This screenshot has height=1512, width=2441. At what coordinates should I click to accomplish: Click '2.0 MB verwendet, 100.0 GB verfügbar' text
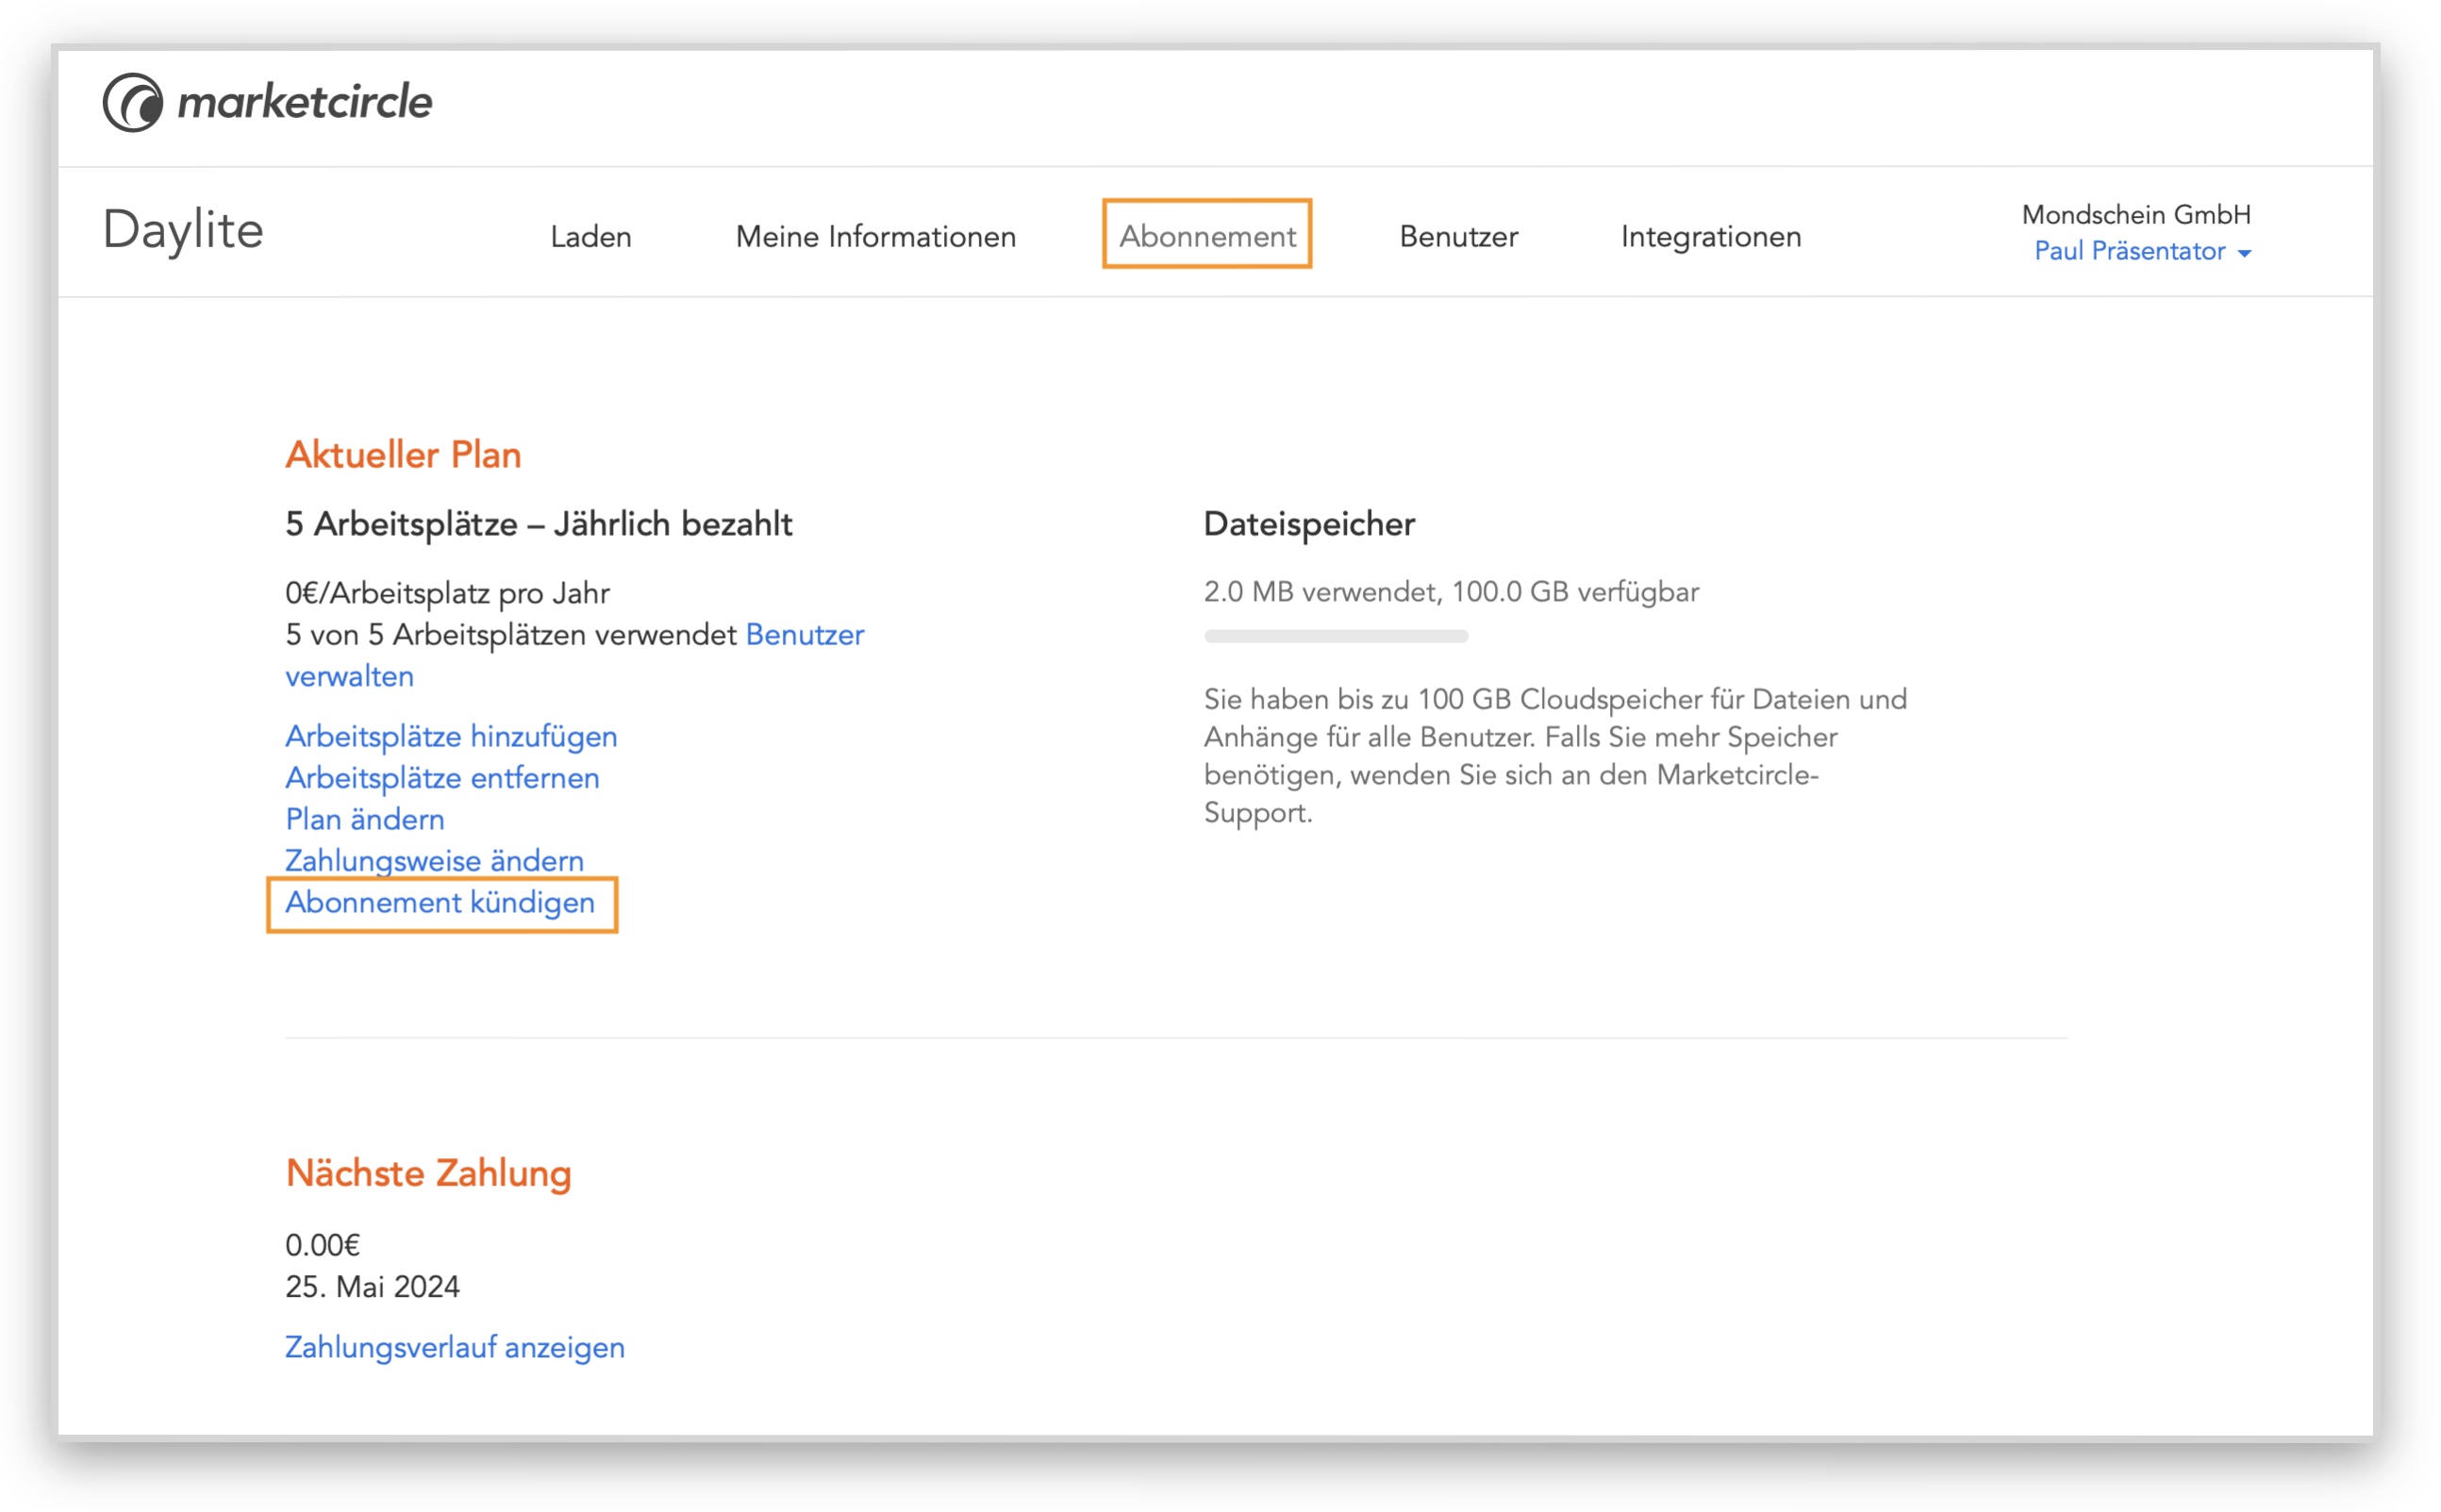pyautogui.click(x=1451, y=593)
